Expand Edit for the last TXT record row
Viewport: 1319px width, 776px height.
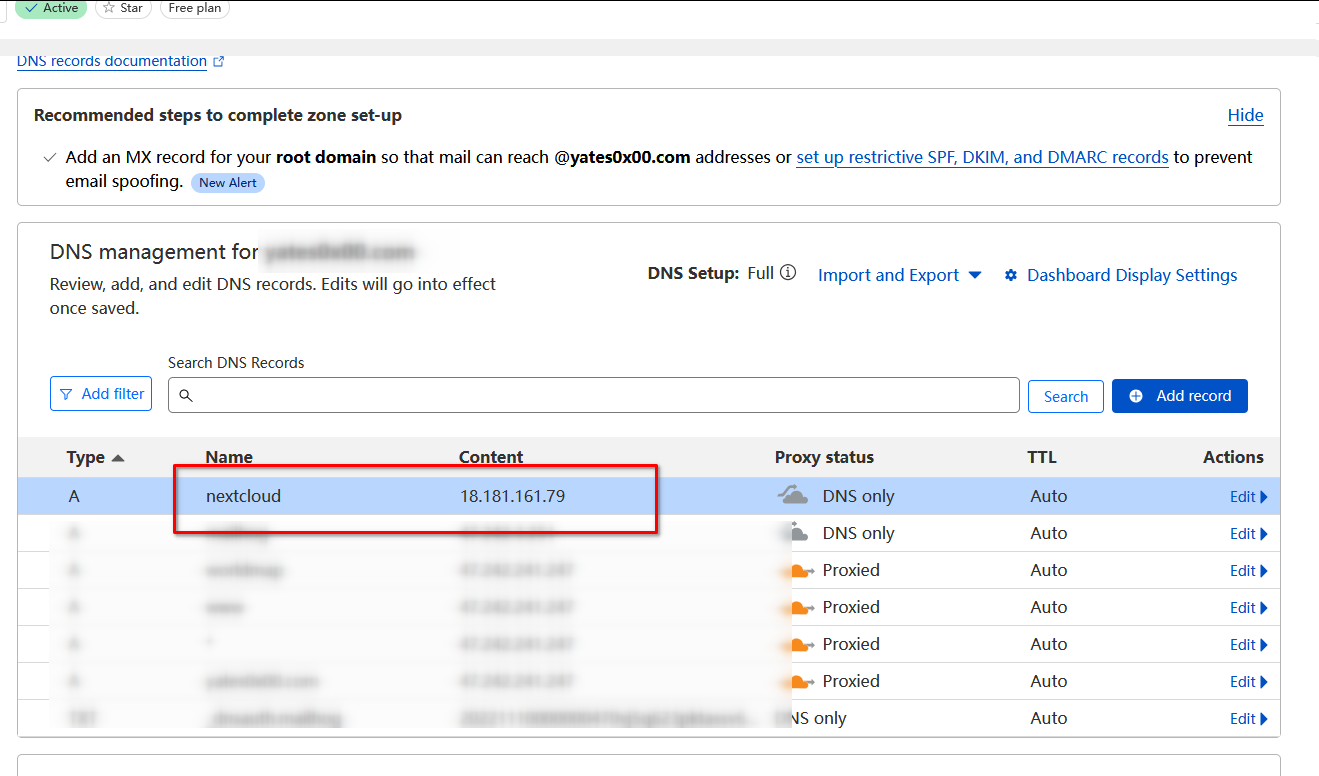click(1248, 719)
